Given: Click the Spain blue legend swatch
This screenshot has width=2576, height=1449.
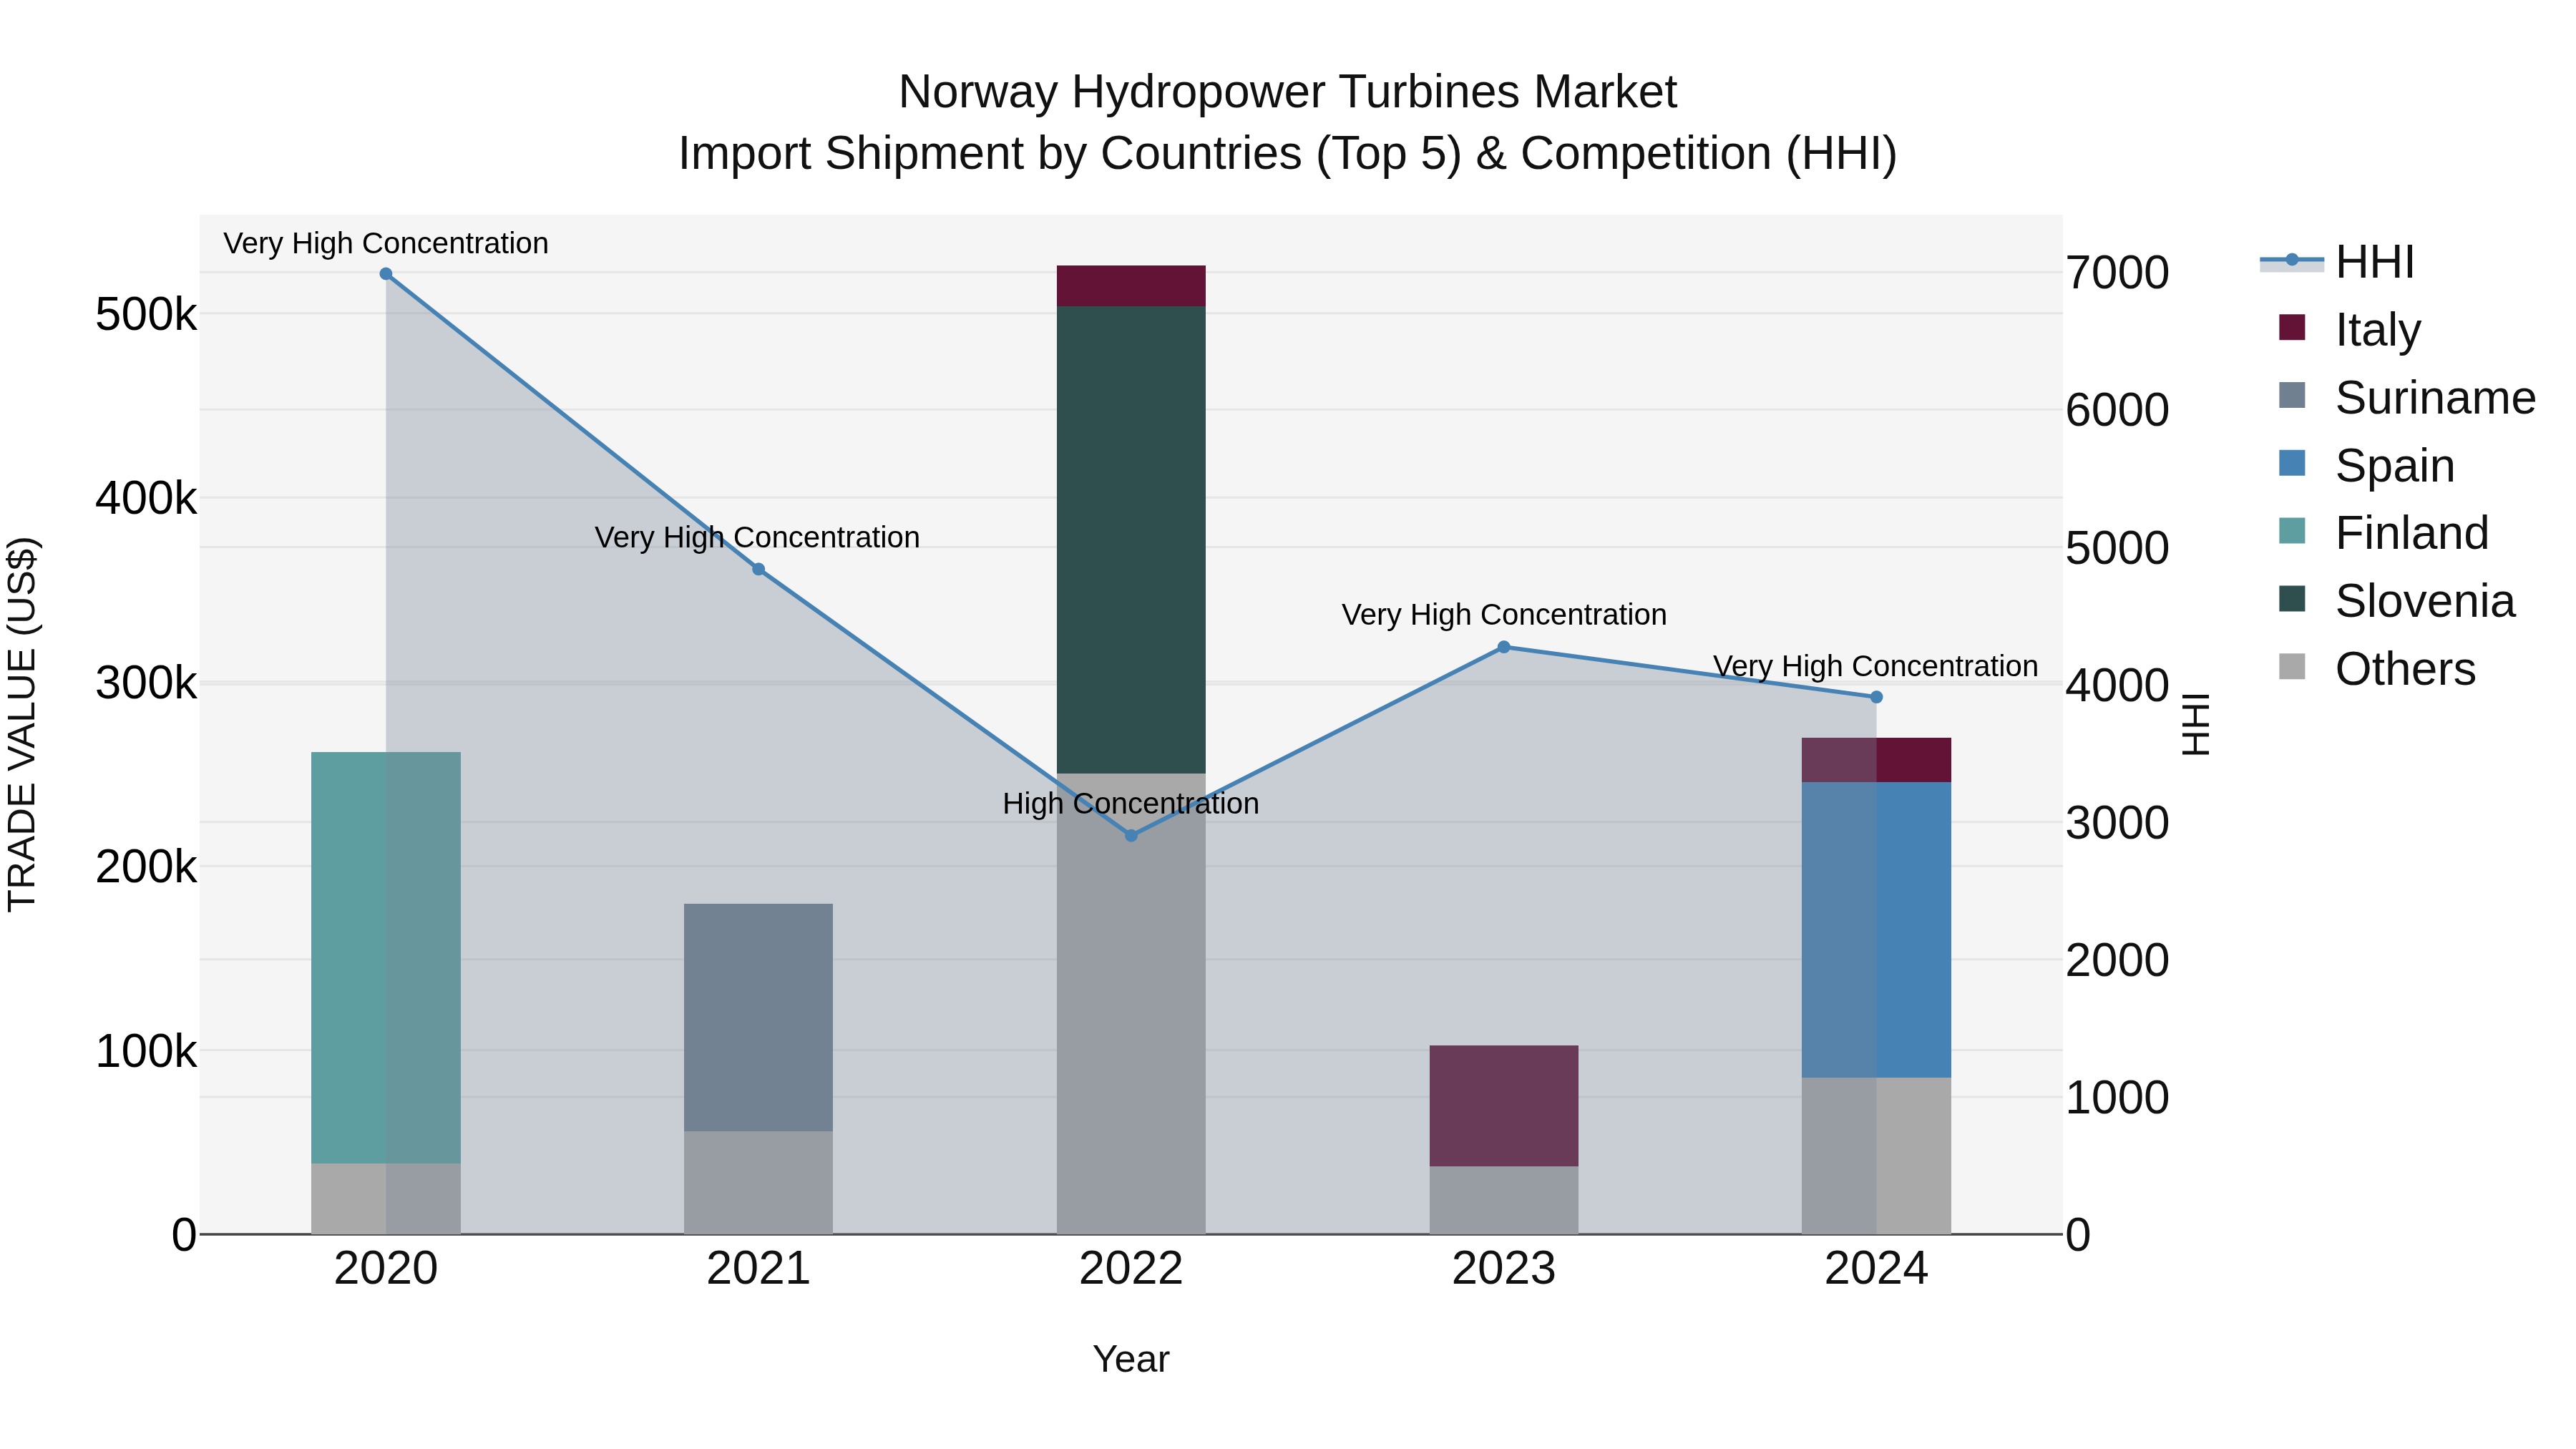Looking at the screenshot, I should [x=2292, y=464].
